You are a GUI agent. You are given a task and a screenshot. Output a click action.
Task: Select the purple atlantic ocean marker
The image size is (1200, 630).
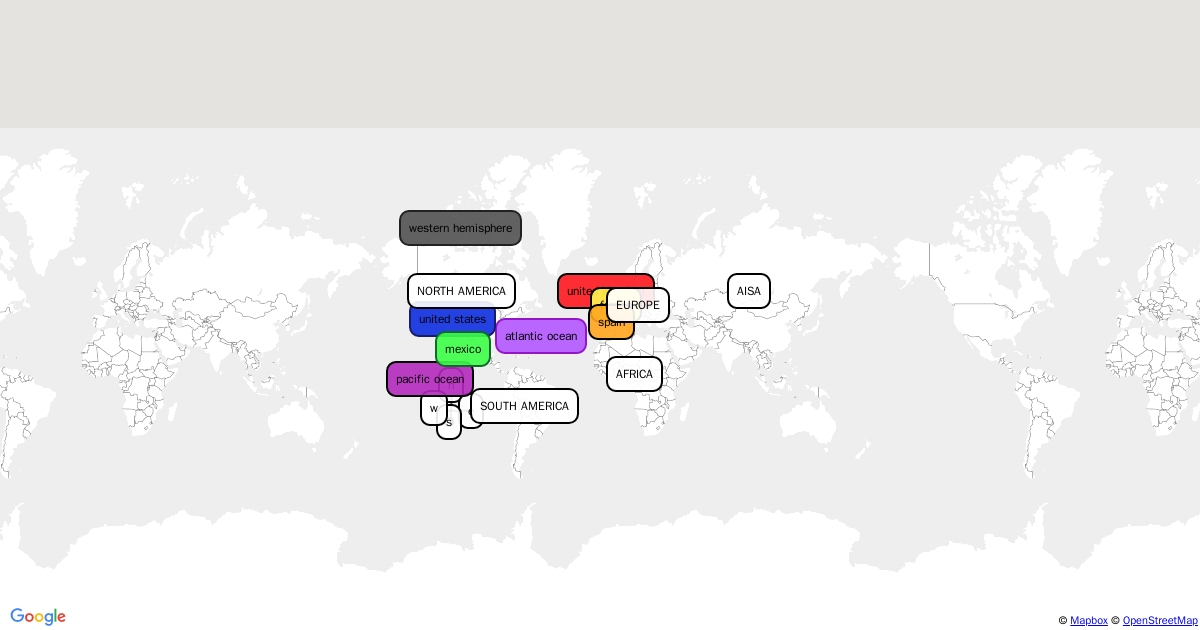click(x=540, y=336)
